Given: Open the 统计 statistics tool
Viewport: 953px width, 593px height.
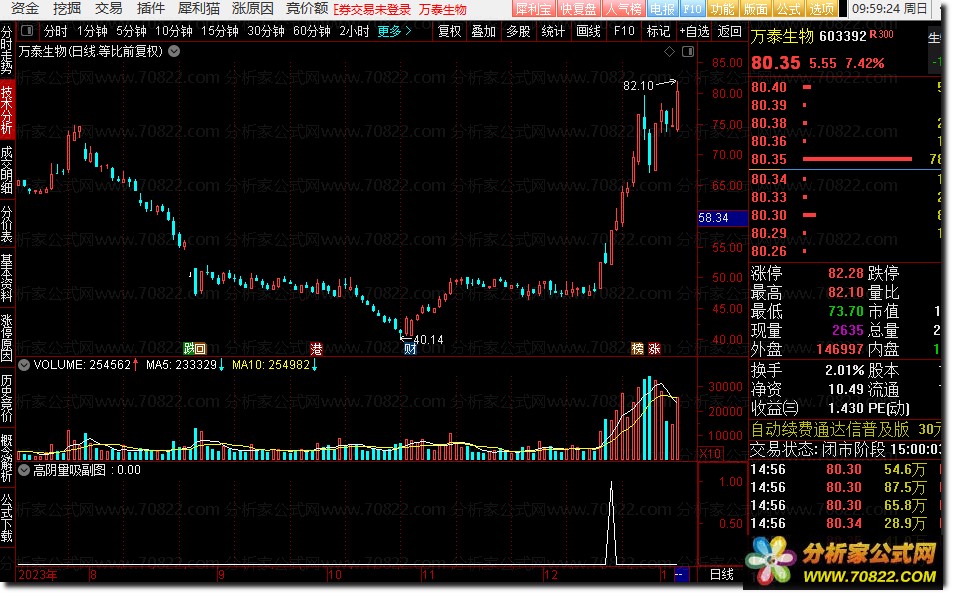Looking at the screenshot, I should (553, 31).
